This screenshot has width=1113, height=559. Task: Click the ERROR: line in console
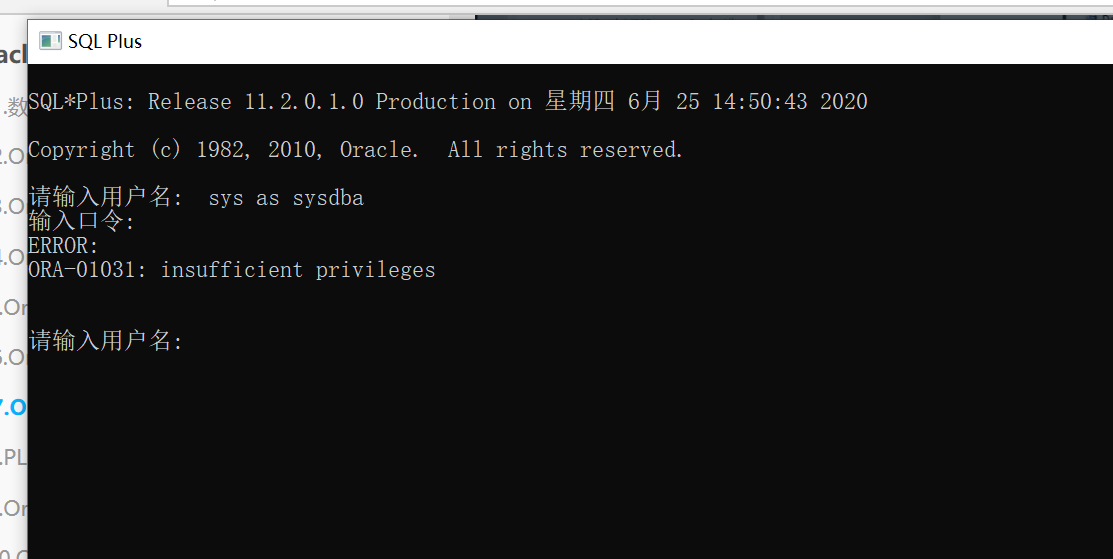click(x=63, y=245)
